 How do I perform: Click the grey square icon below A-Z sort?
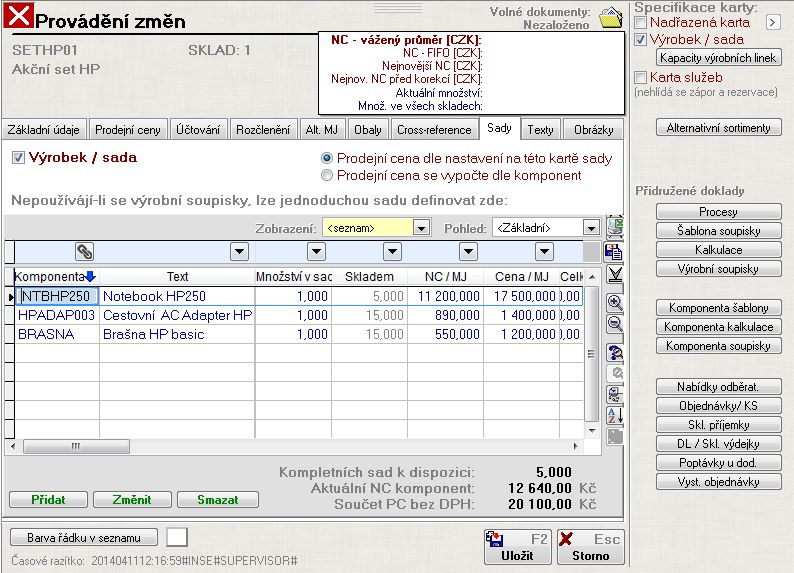pos(615,436)
